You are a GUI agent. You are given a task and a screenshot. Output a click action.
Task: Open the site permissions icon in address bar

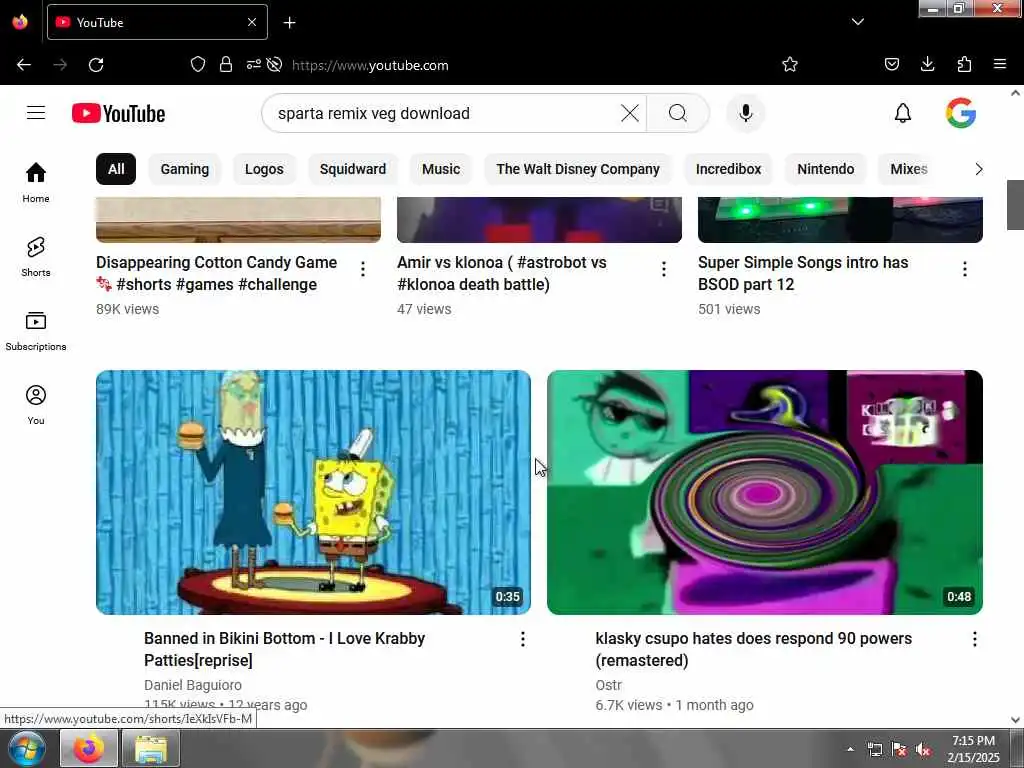click(253, 64)
